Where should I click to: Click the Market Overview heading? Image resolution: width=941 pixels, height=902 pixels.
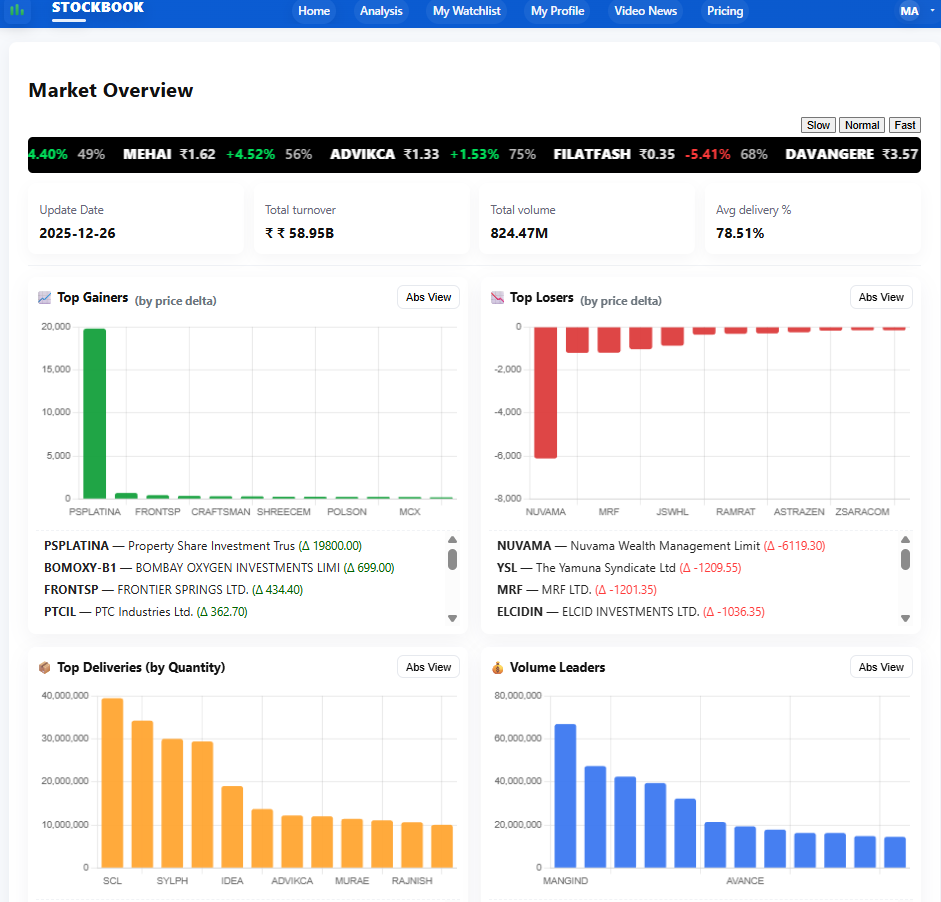[x=111, y=90]
